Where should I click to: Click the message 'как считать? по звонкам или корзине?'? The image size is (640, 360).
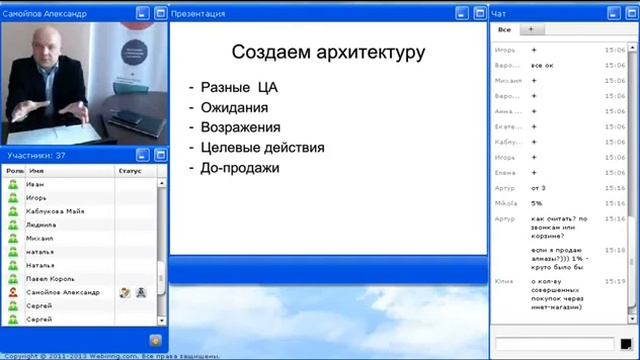click(x=559, y=227)
